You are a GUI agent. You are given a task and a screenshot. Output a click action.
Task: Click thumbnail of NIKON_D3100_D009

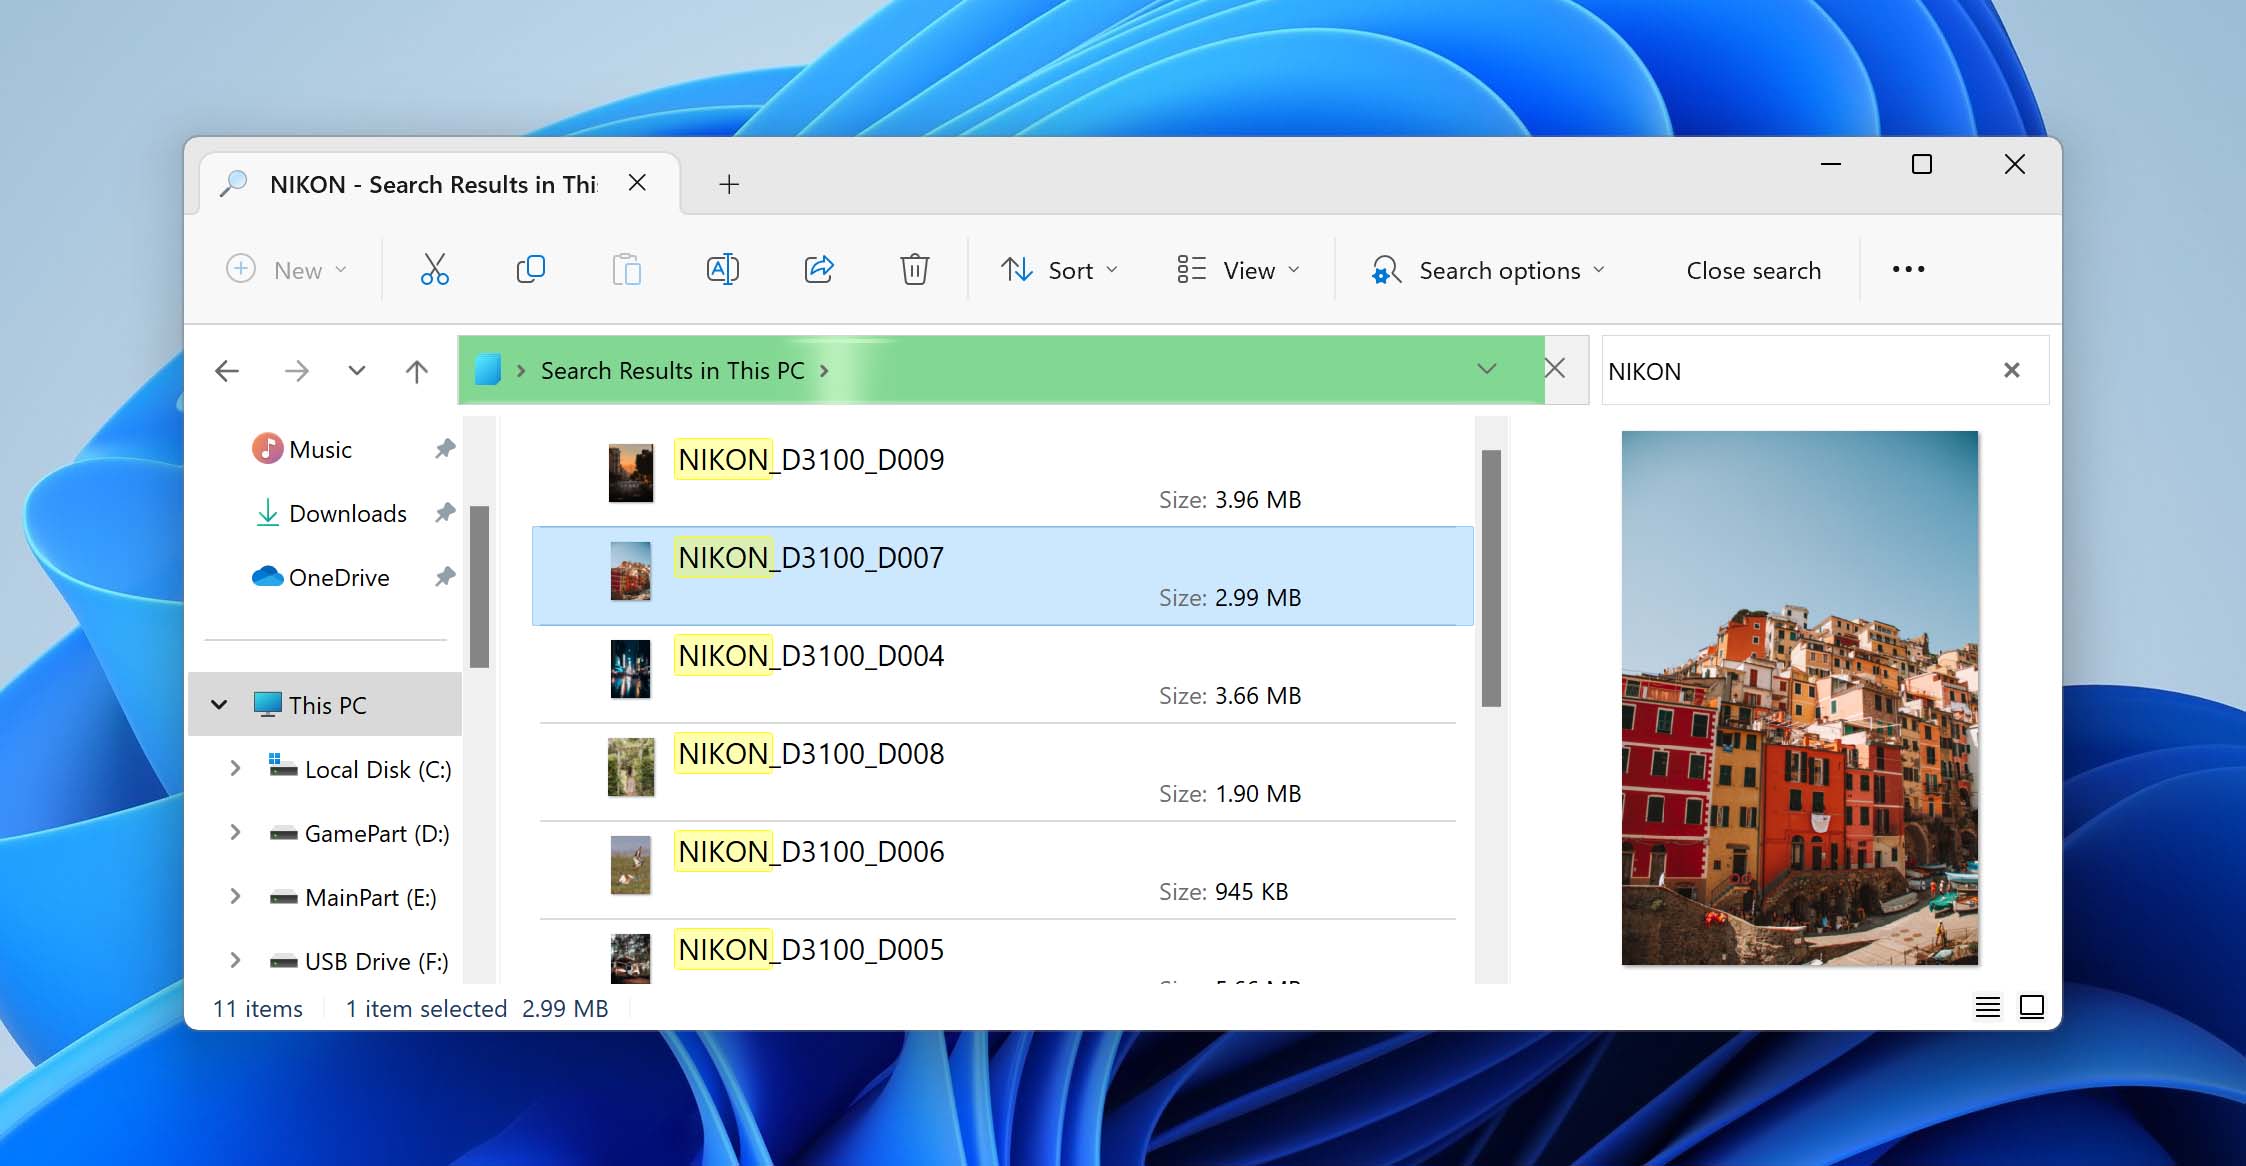pos(631,473)
